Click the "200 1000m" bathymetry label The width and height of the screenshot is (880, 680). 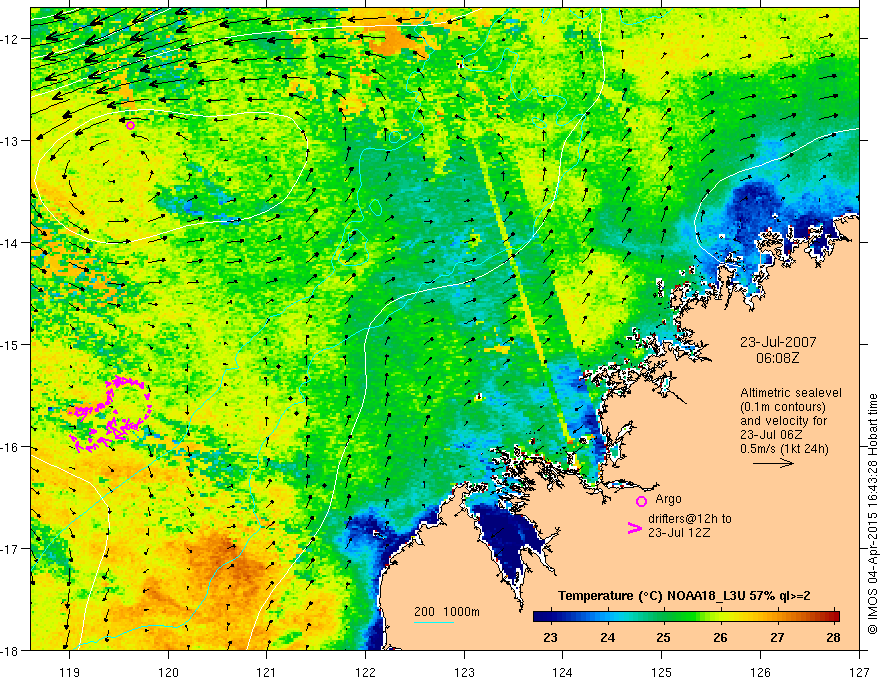447,612
